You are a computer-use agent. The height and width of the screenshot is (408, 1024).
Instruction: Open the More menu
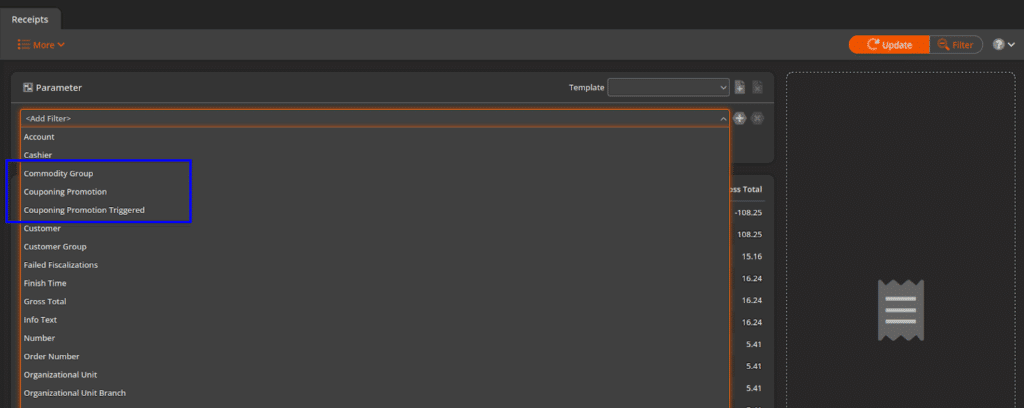41,45
